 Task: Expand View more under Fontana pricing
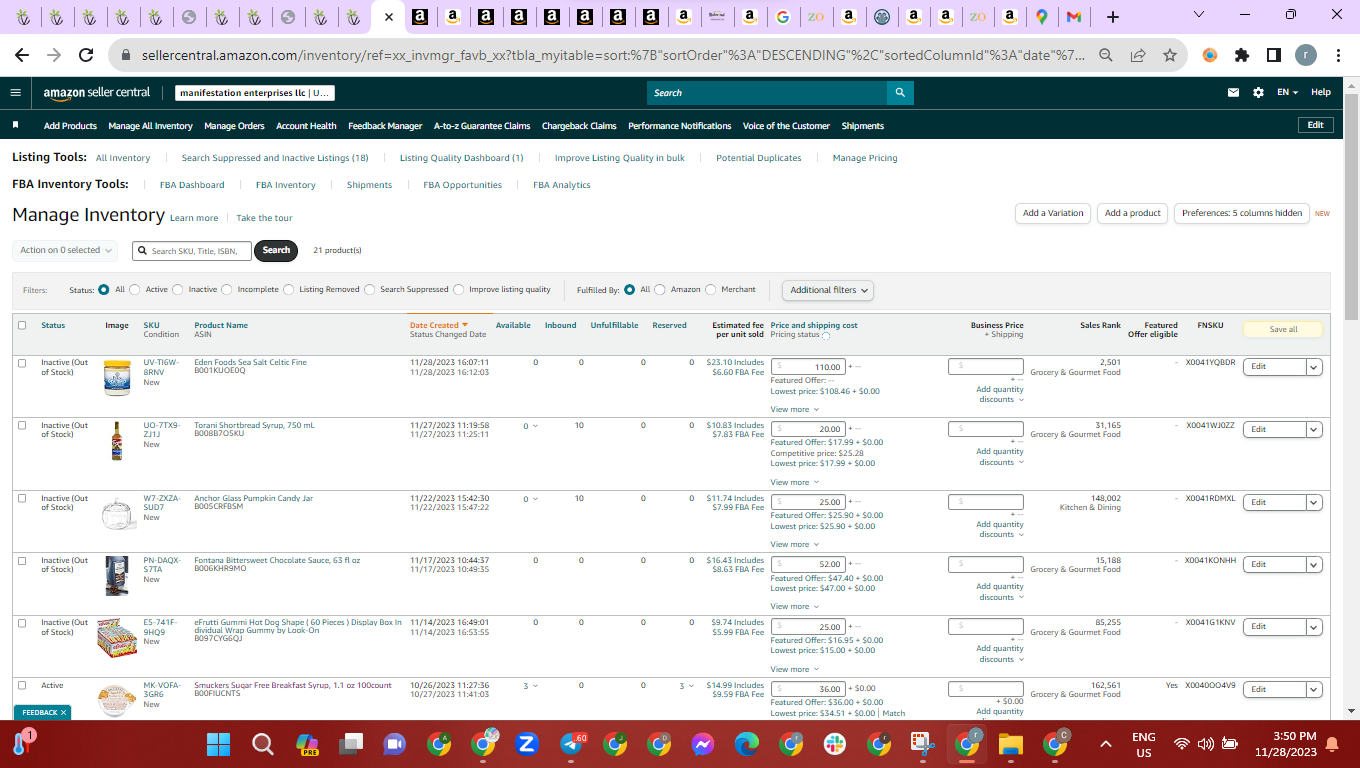click(x=795, y=606)
